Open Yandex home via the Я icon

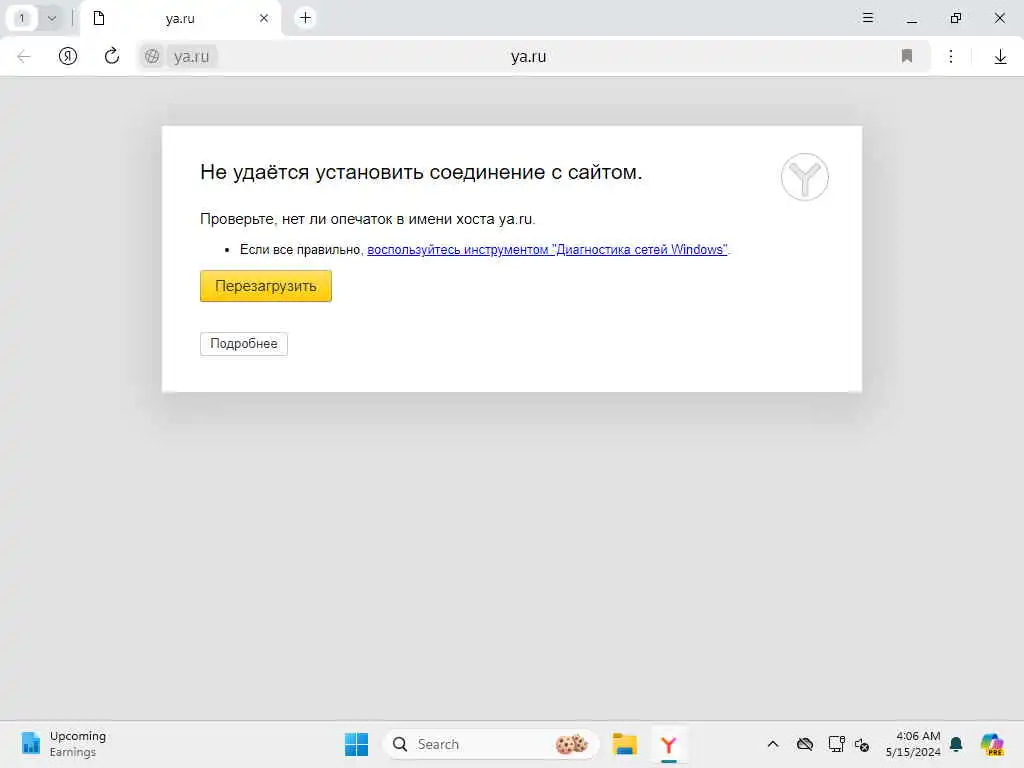click(67, 56)
